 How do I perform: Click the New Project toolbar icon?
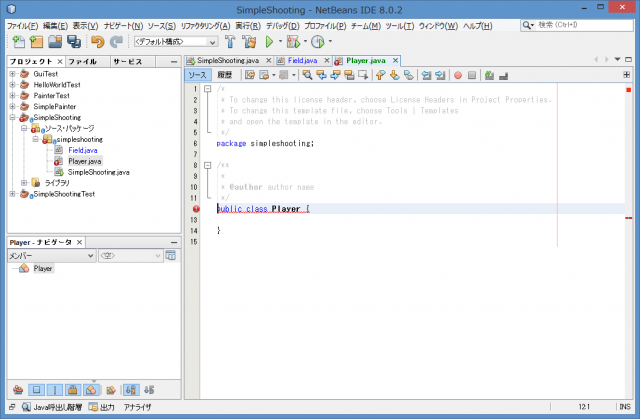[37, 42]
